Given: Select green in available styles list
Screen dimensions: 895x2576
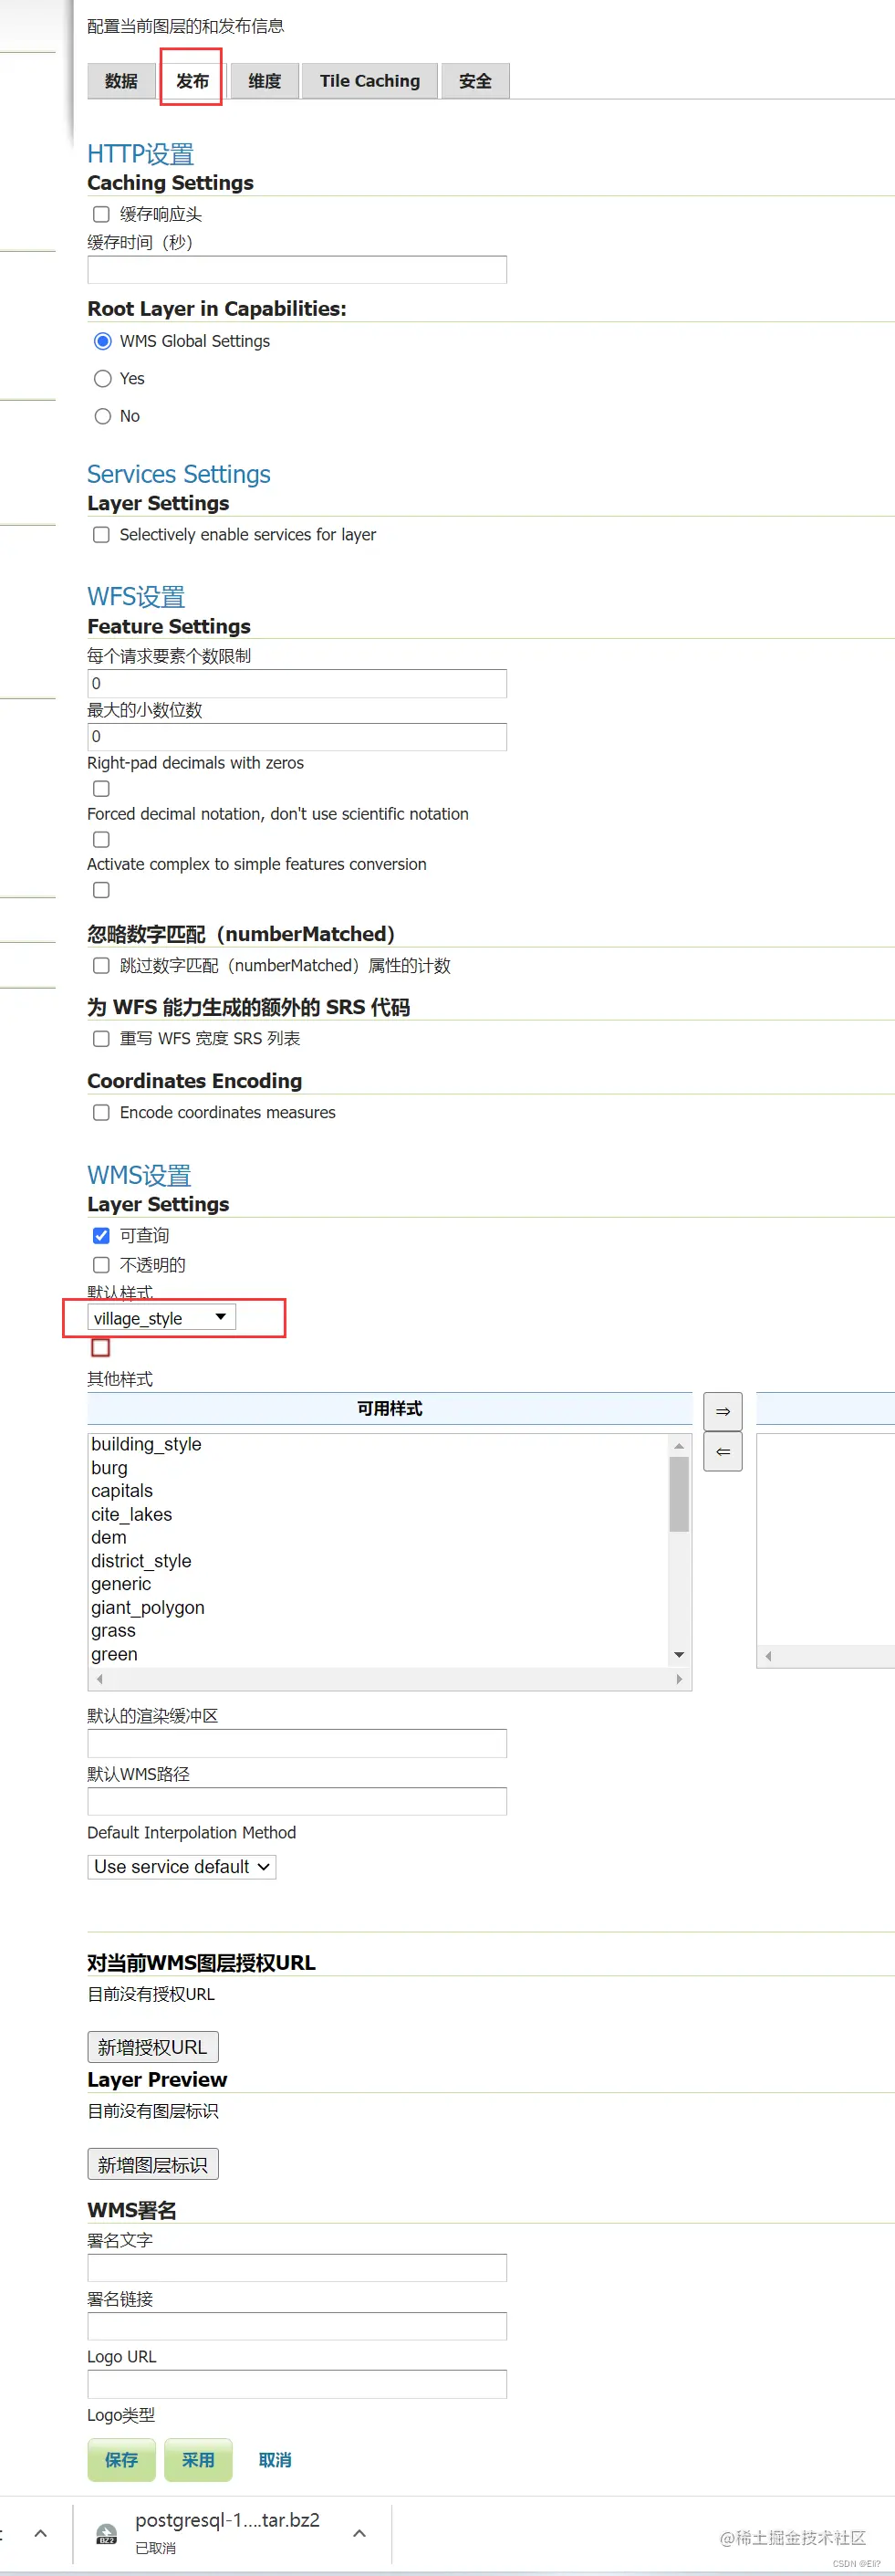Looking at the screenshot, I should (x=114, y=1655).
